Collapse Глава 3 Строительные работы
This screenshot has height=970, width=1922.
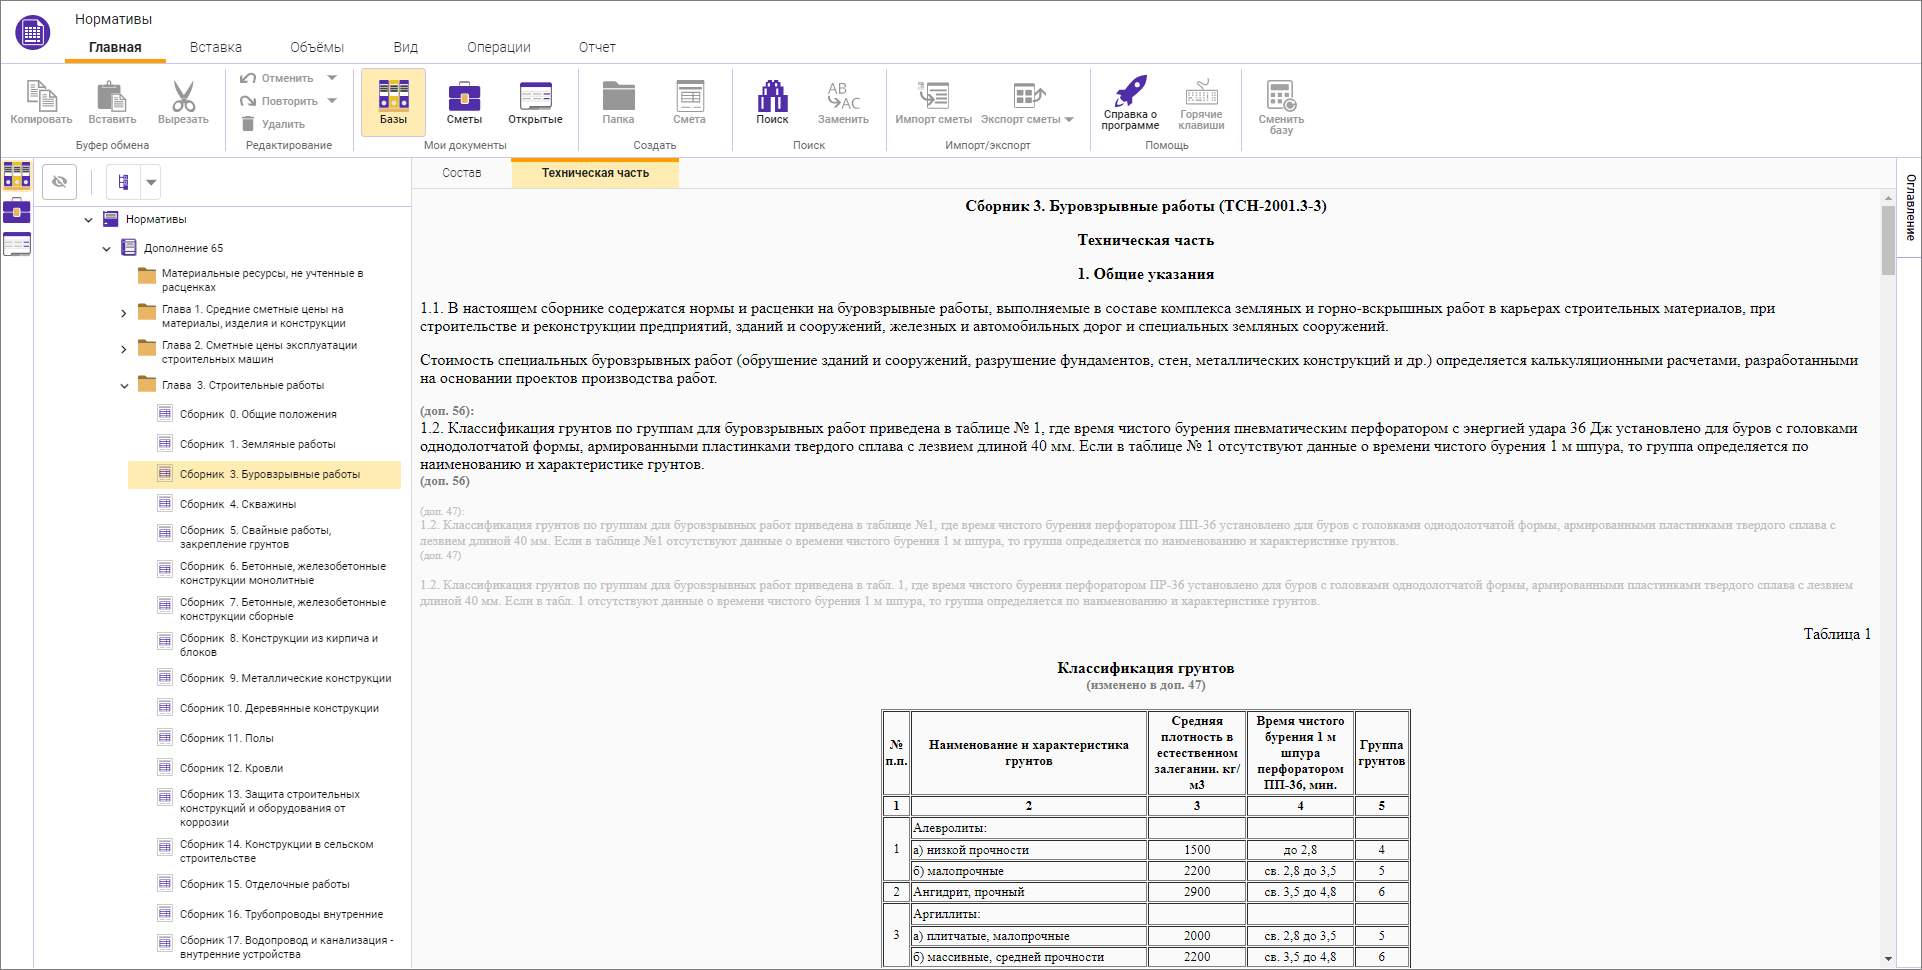[124, 386]
